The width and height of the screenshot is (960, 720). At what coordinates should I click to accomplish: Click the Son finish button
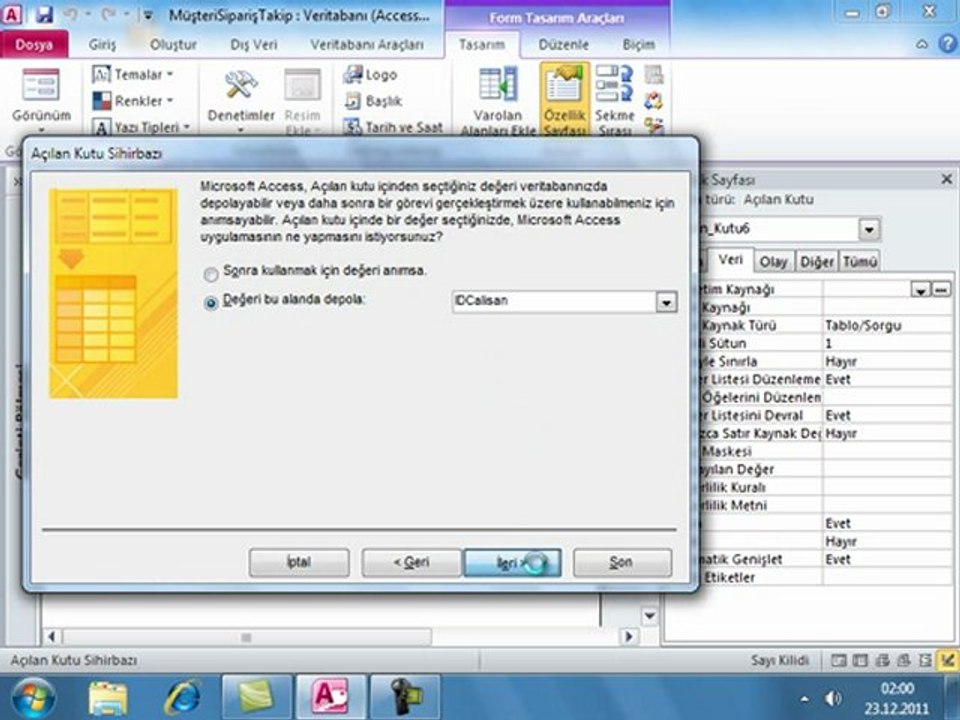pos(622,562)
